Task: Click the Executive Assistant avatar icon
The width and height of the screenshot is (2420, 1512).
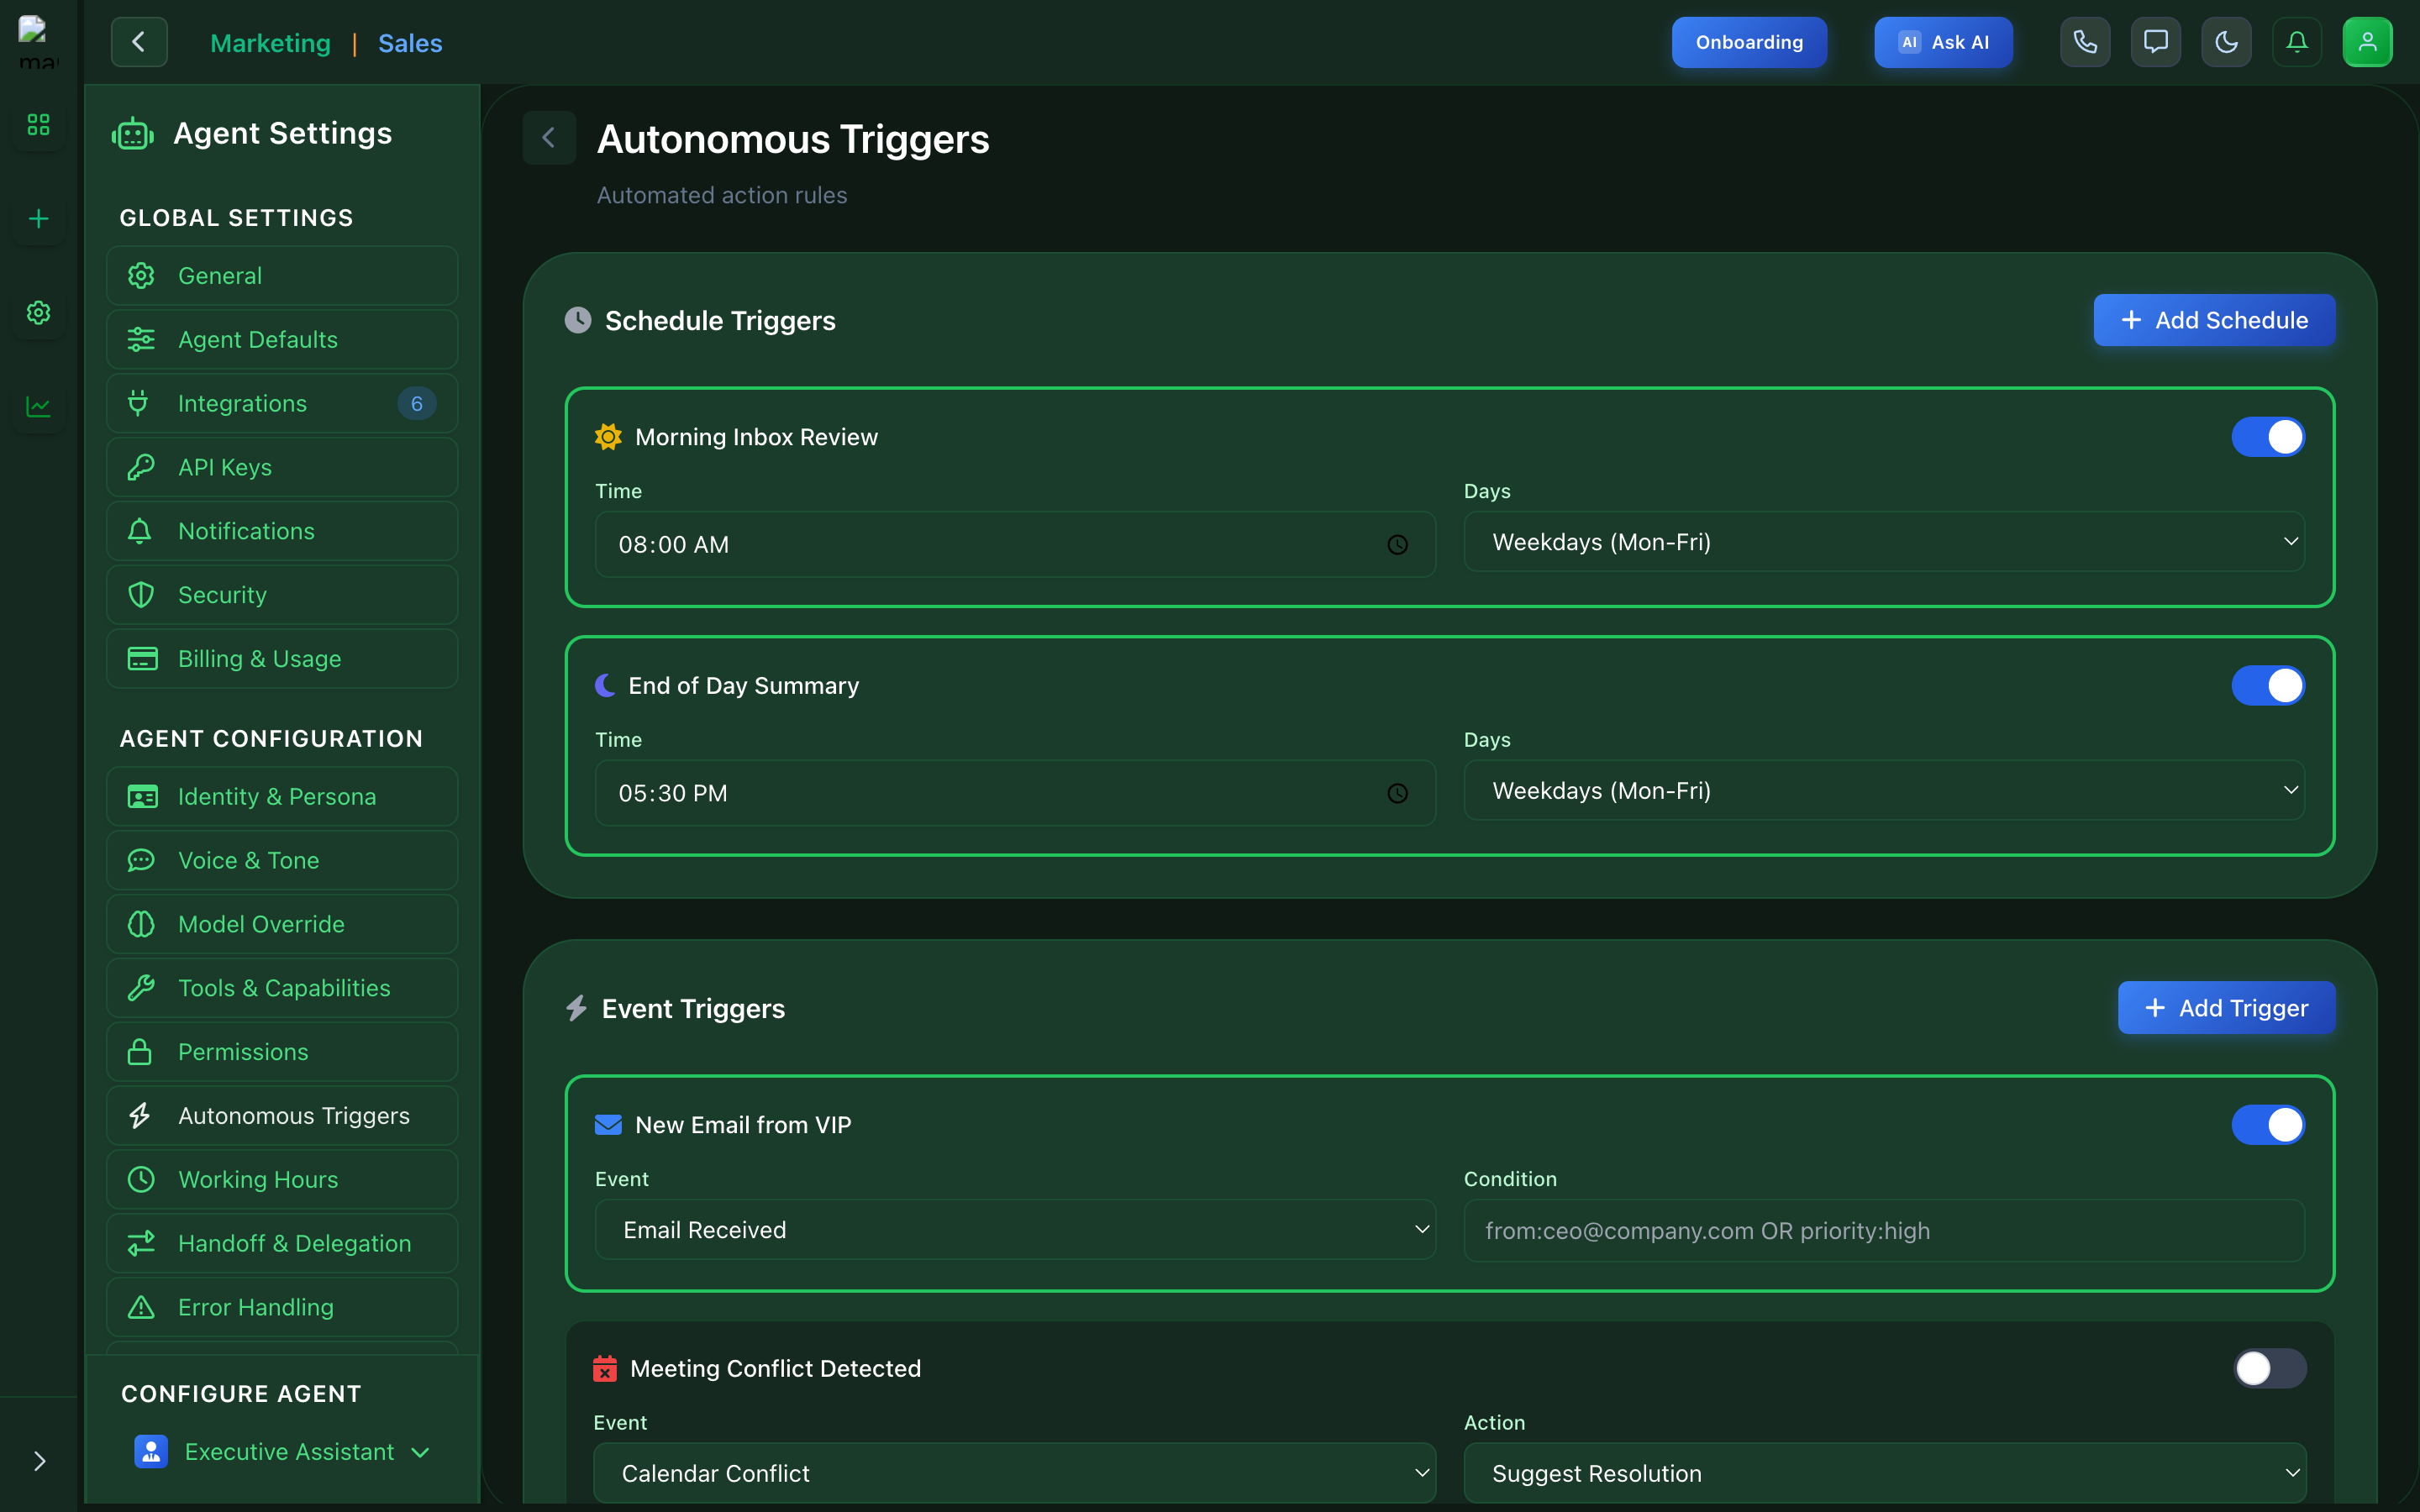Action: point(151,1452)
